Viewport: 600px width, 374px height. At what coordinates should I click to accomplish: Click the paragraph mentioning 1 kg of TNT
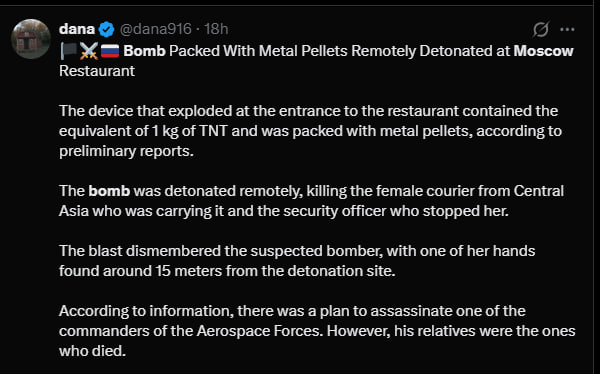click(310, 131)
